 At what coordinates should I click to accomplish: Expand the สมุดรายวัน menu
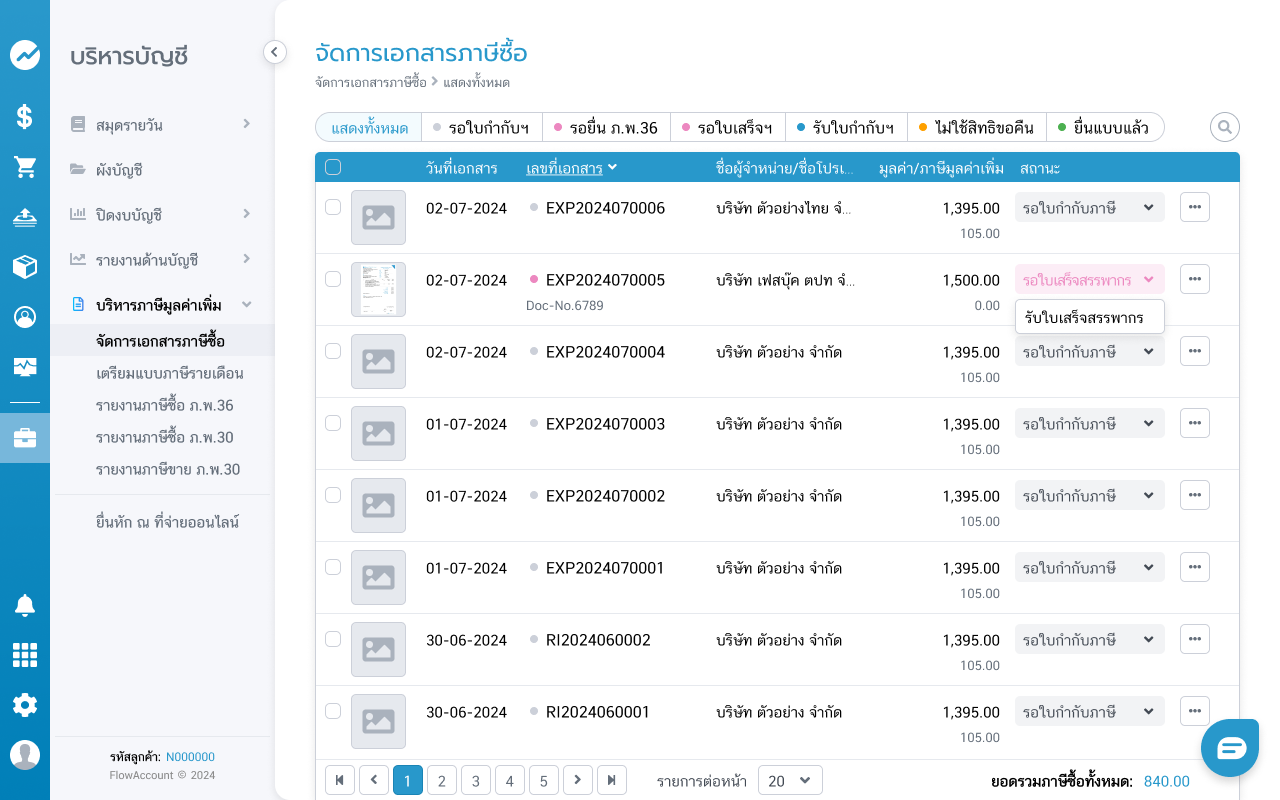click(x=160, y=125)
